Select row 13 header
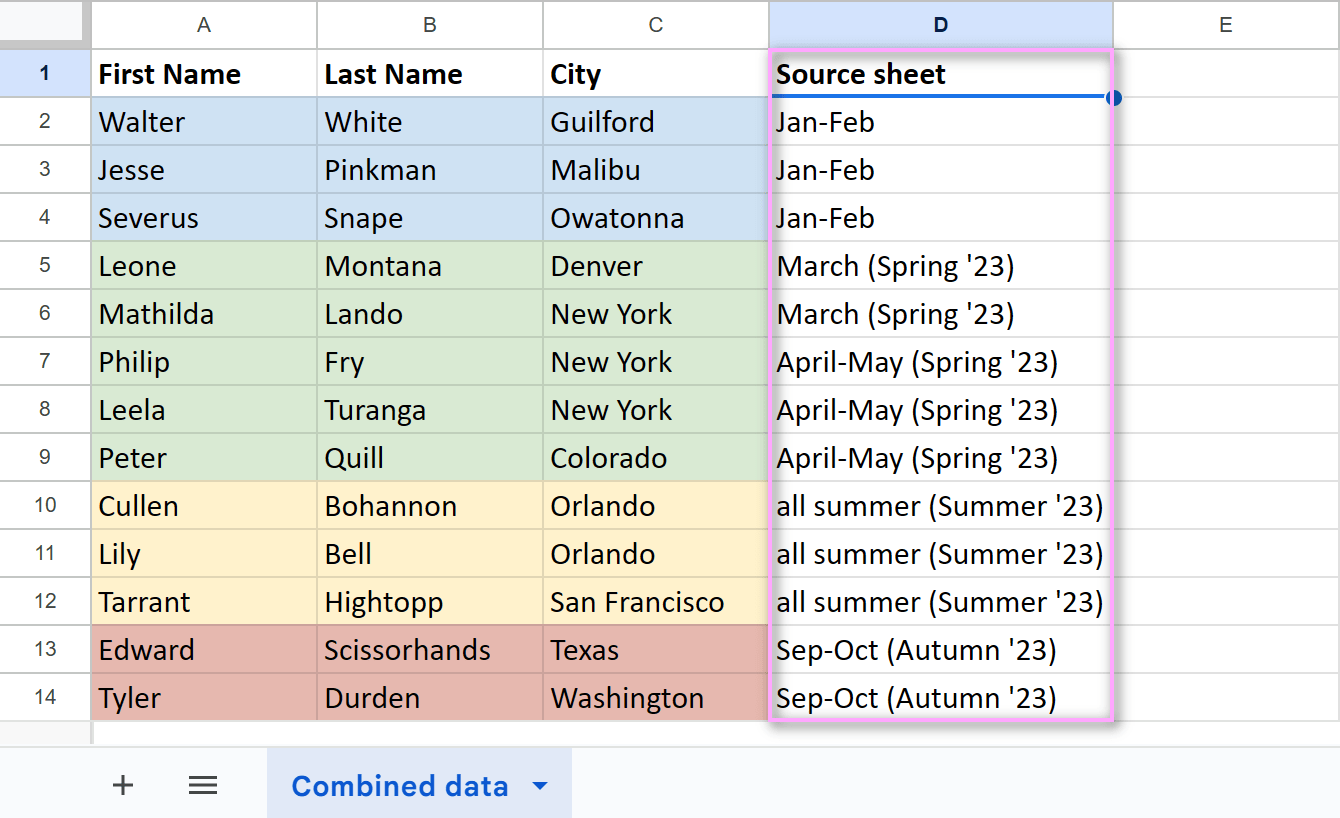Viewport: 1340px width, 818px height. 45,650
